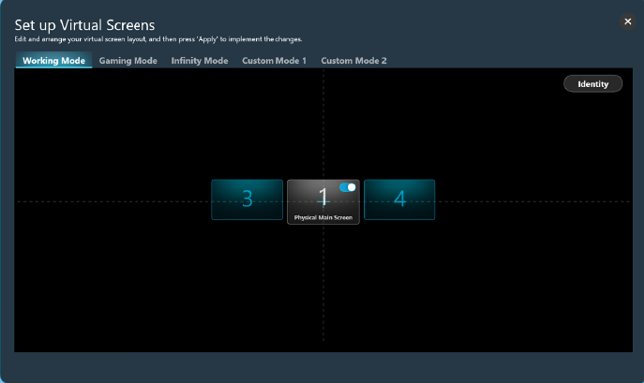Click the horizontal dashed guideline left of screen 3

tap(114, 201)
